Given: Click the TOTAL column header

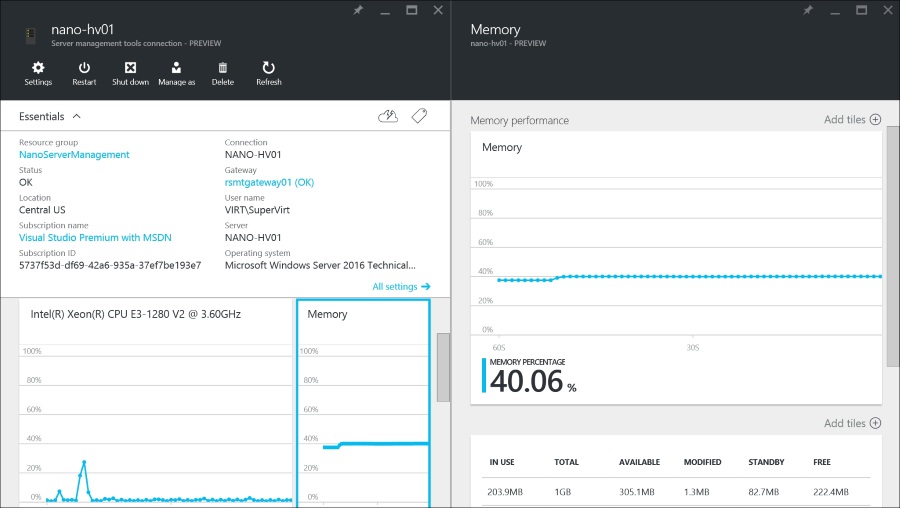Looking at the screenshot, I should 567,462.
